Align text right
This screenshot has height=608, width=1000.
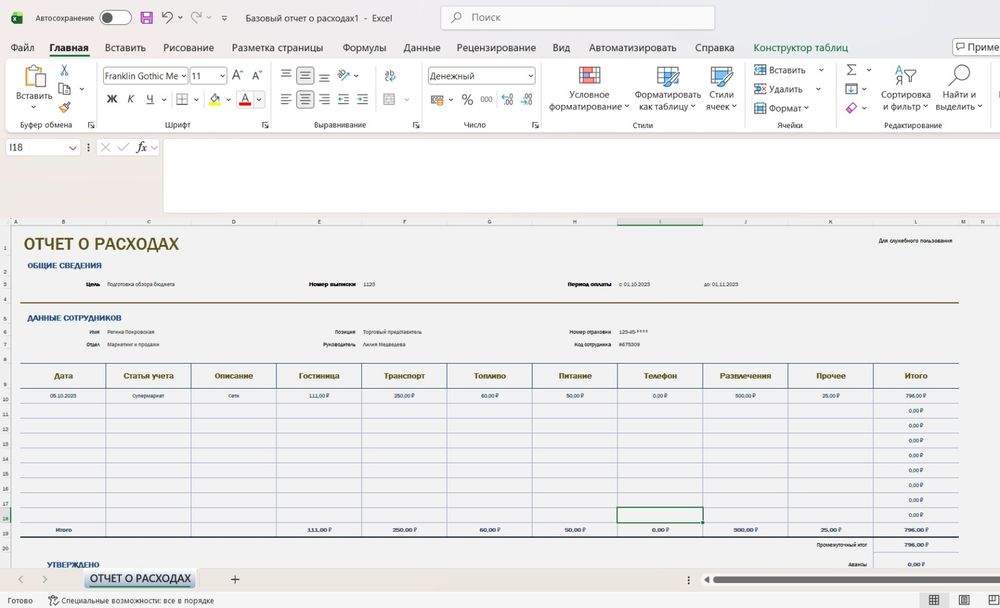pyautogui.click(x=325, y=99)
